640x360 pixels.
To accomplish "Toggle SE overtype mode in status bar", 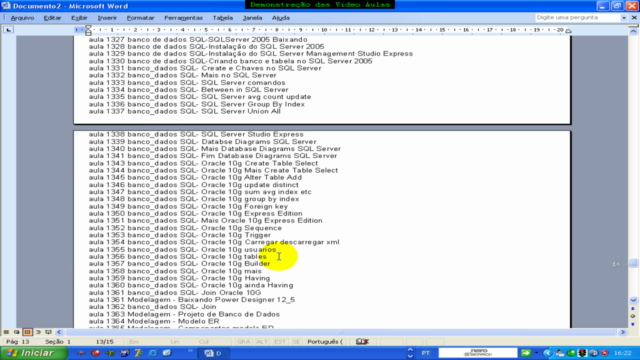I will tap(296, 342).
